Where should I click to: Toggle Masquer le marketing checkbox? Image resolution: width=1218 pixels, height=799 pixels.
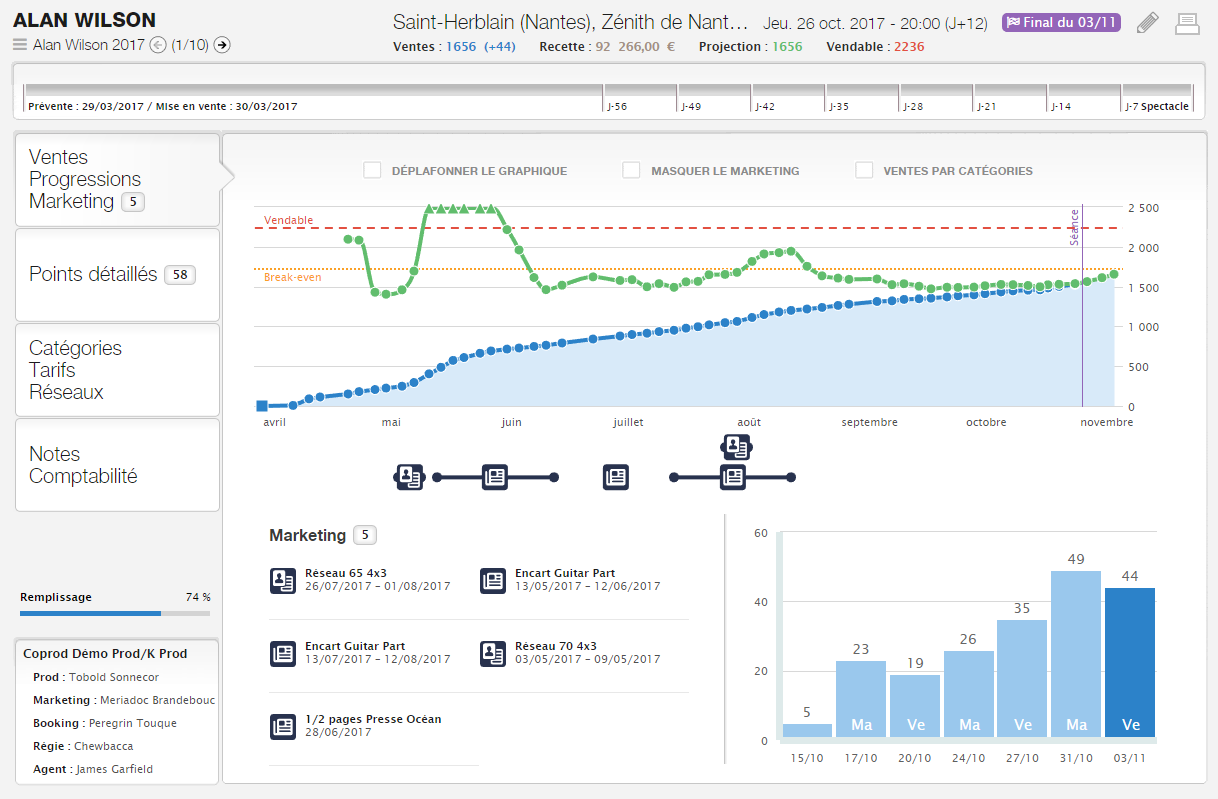631,171
